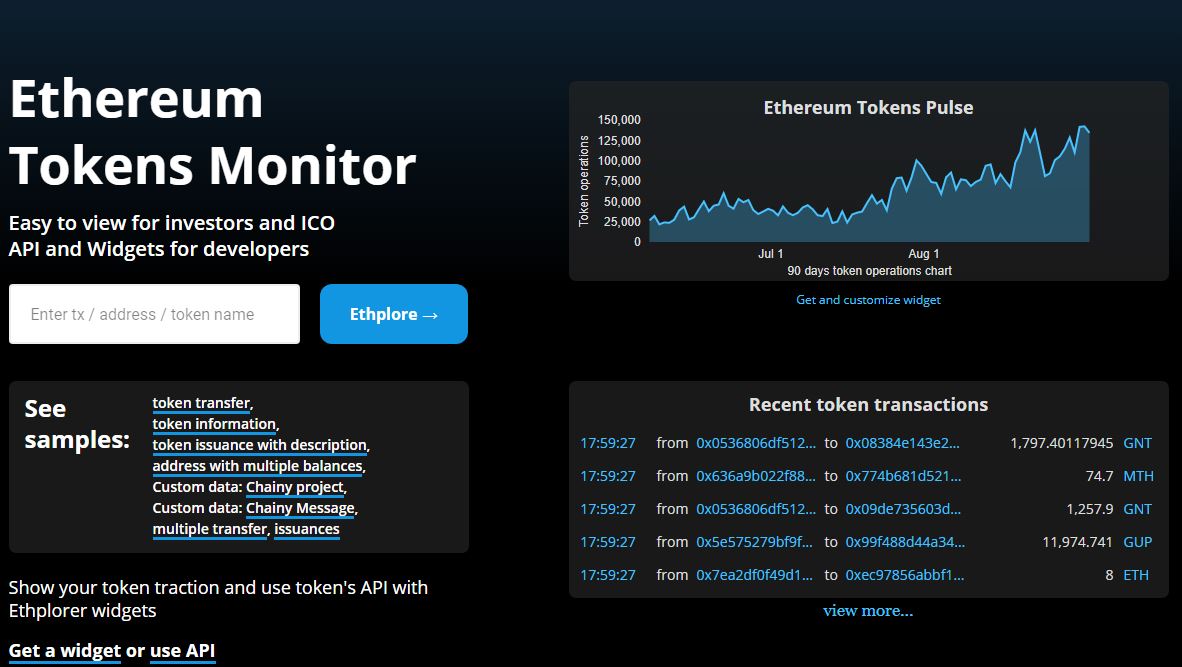Open the ETH token link
The height and width of the screenshot is (667, 1182).
tap(1136, 575)
